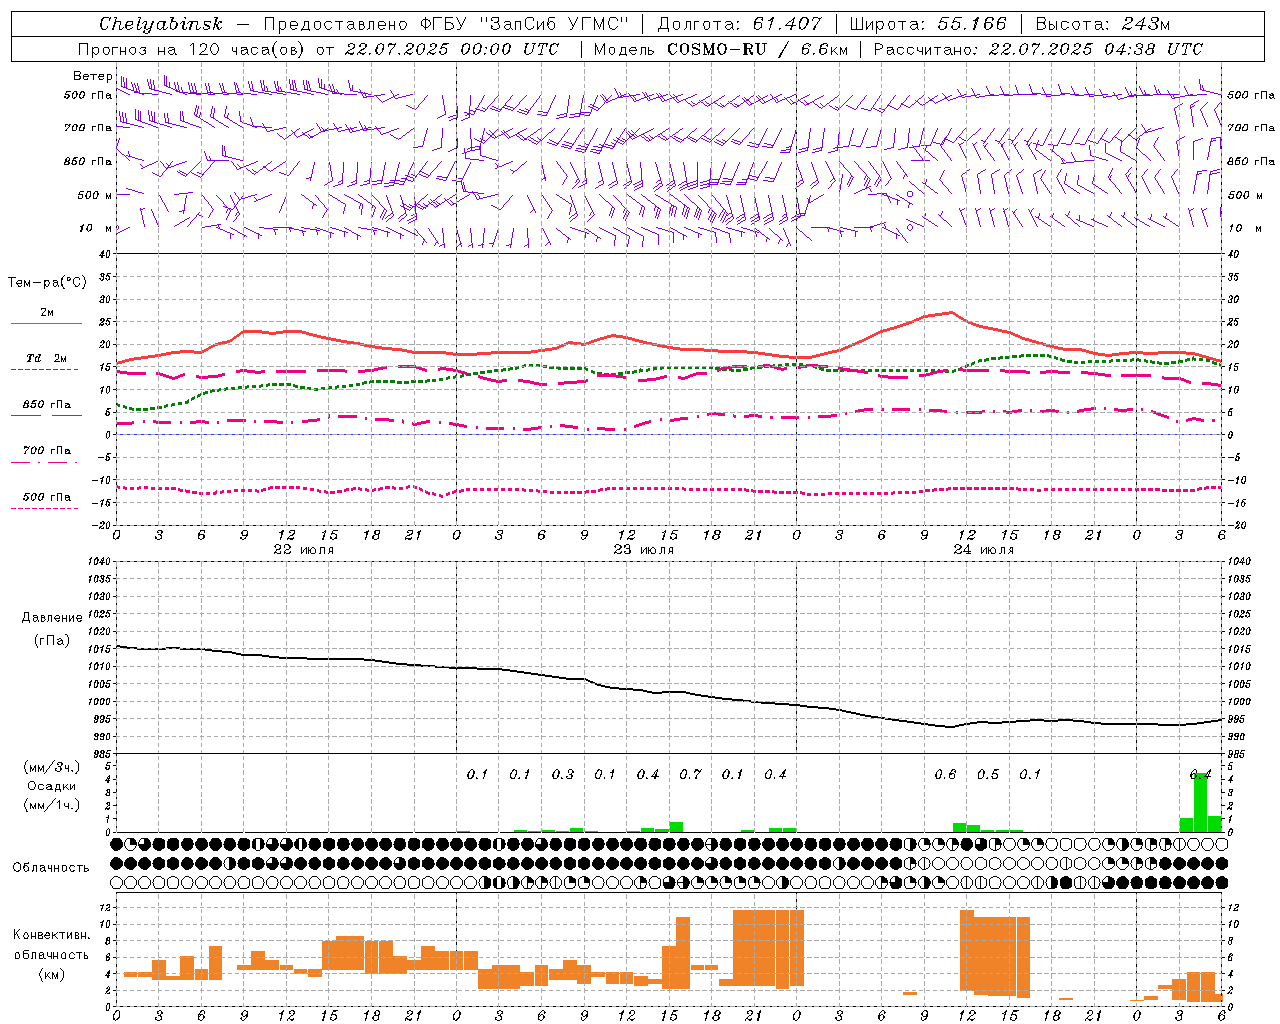The height and width of the screenshot is (1024, 1280).
Task: Click the 0.5 precipitation value
Action: [988, 775]
